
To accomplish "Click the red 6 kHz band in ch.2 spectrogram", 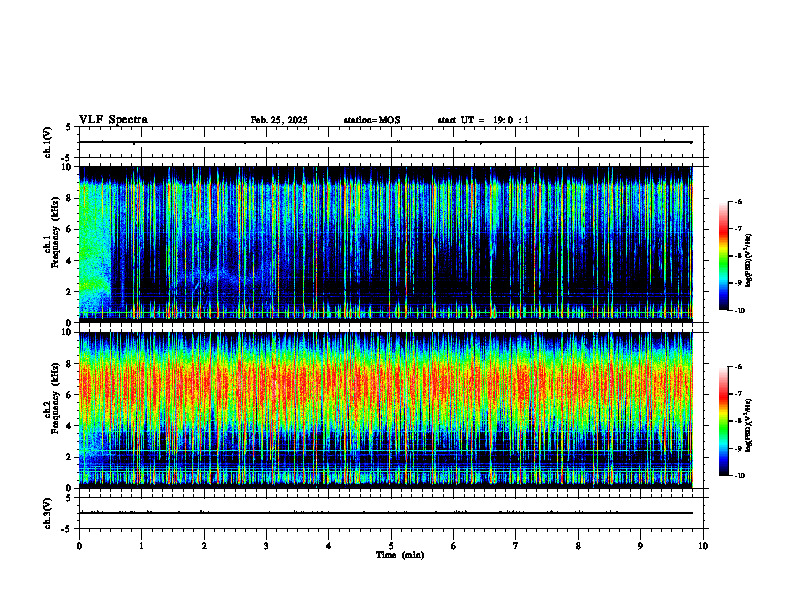I will pos(385,386).
